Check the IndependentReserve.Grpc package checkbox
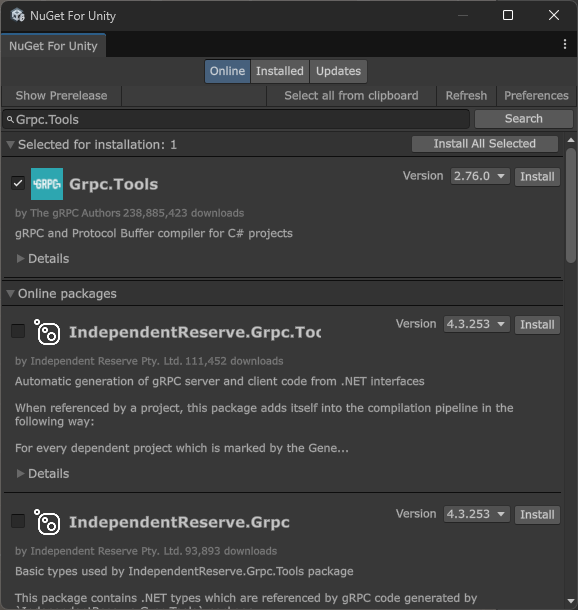Screen dimensions: 578x610 (18, 521)
